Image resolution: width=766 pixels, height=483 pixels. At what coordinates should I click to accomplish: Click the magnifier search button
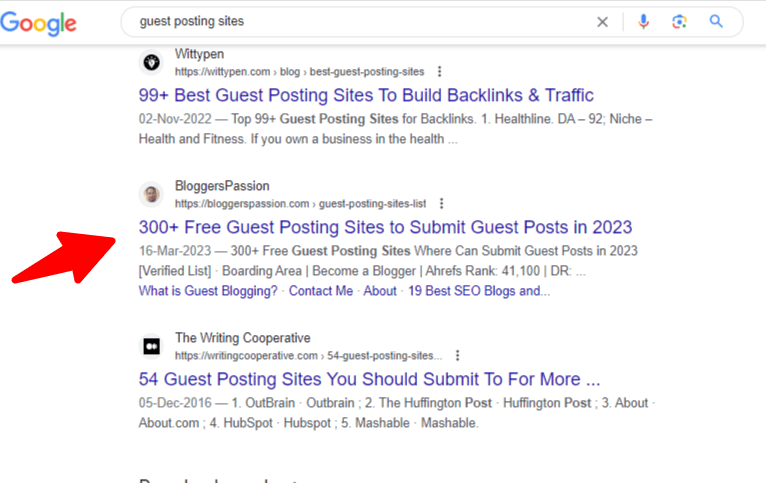click(716, 21)
